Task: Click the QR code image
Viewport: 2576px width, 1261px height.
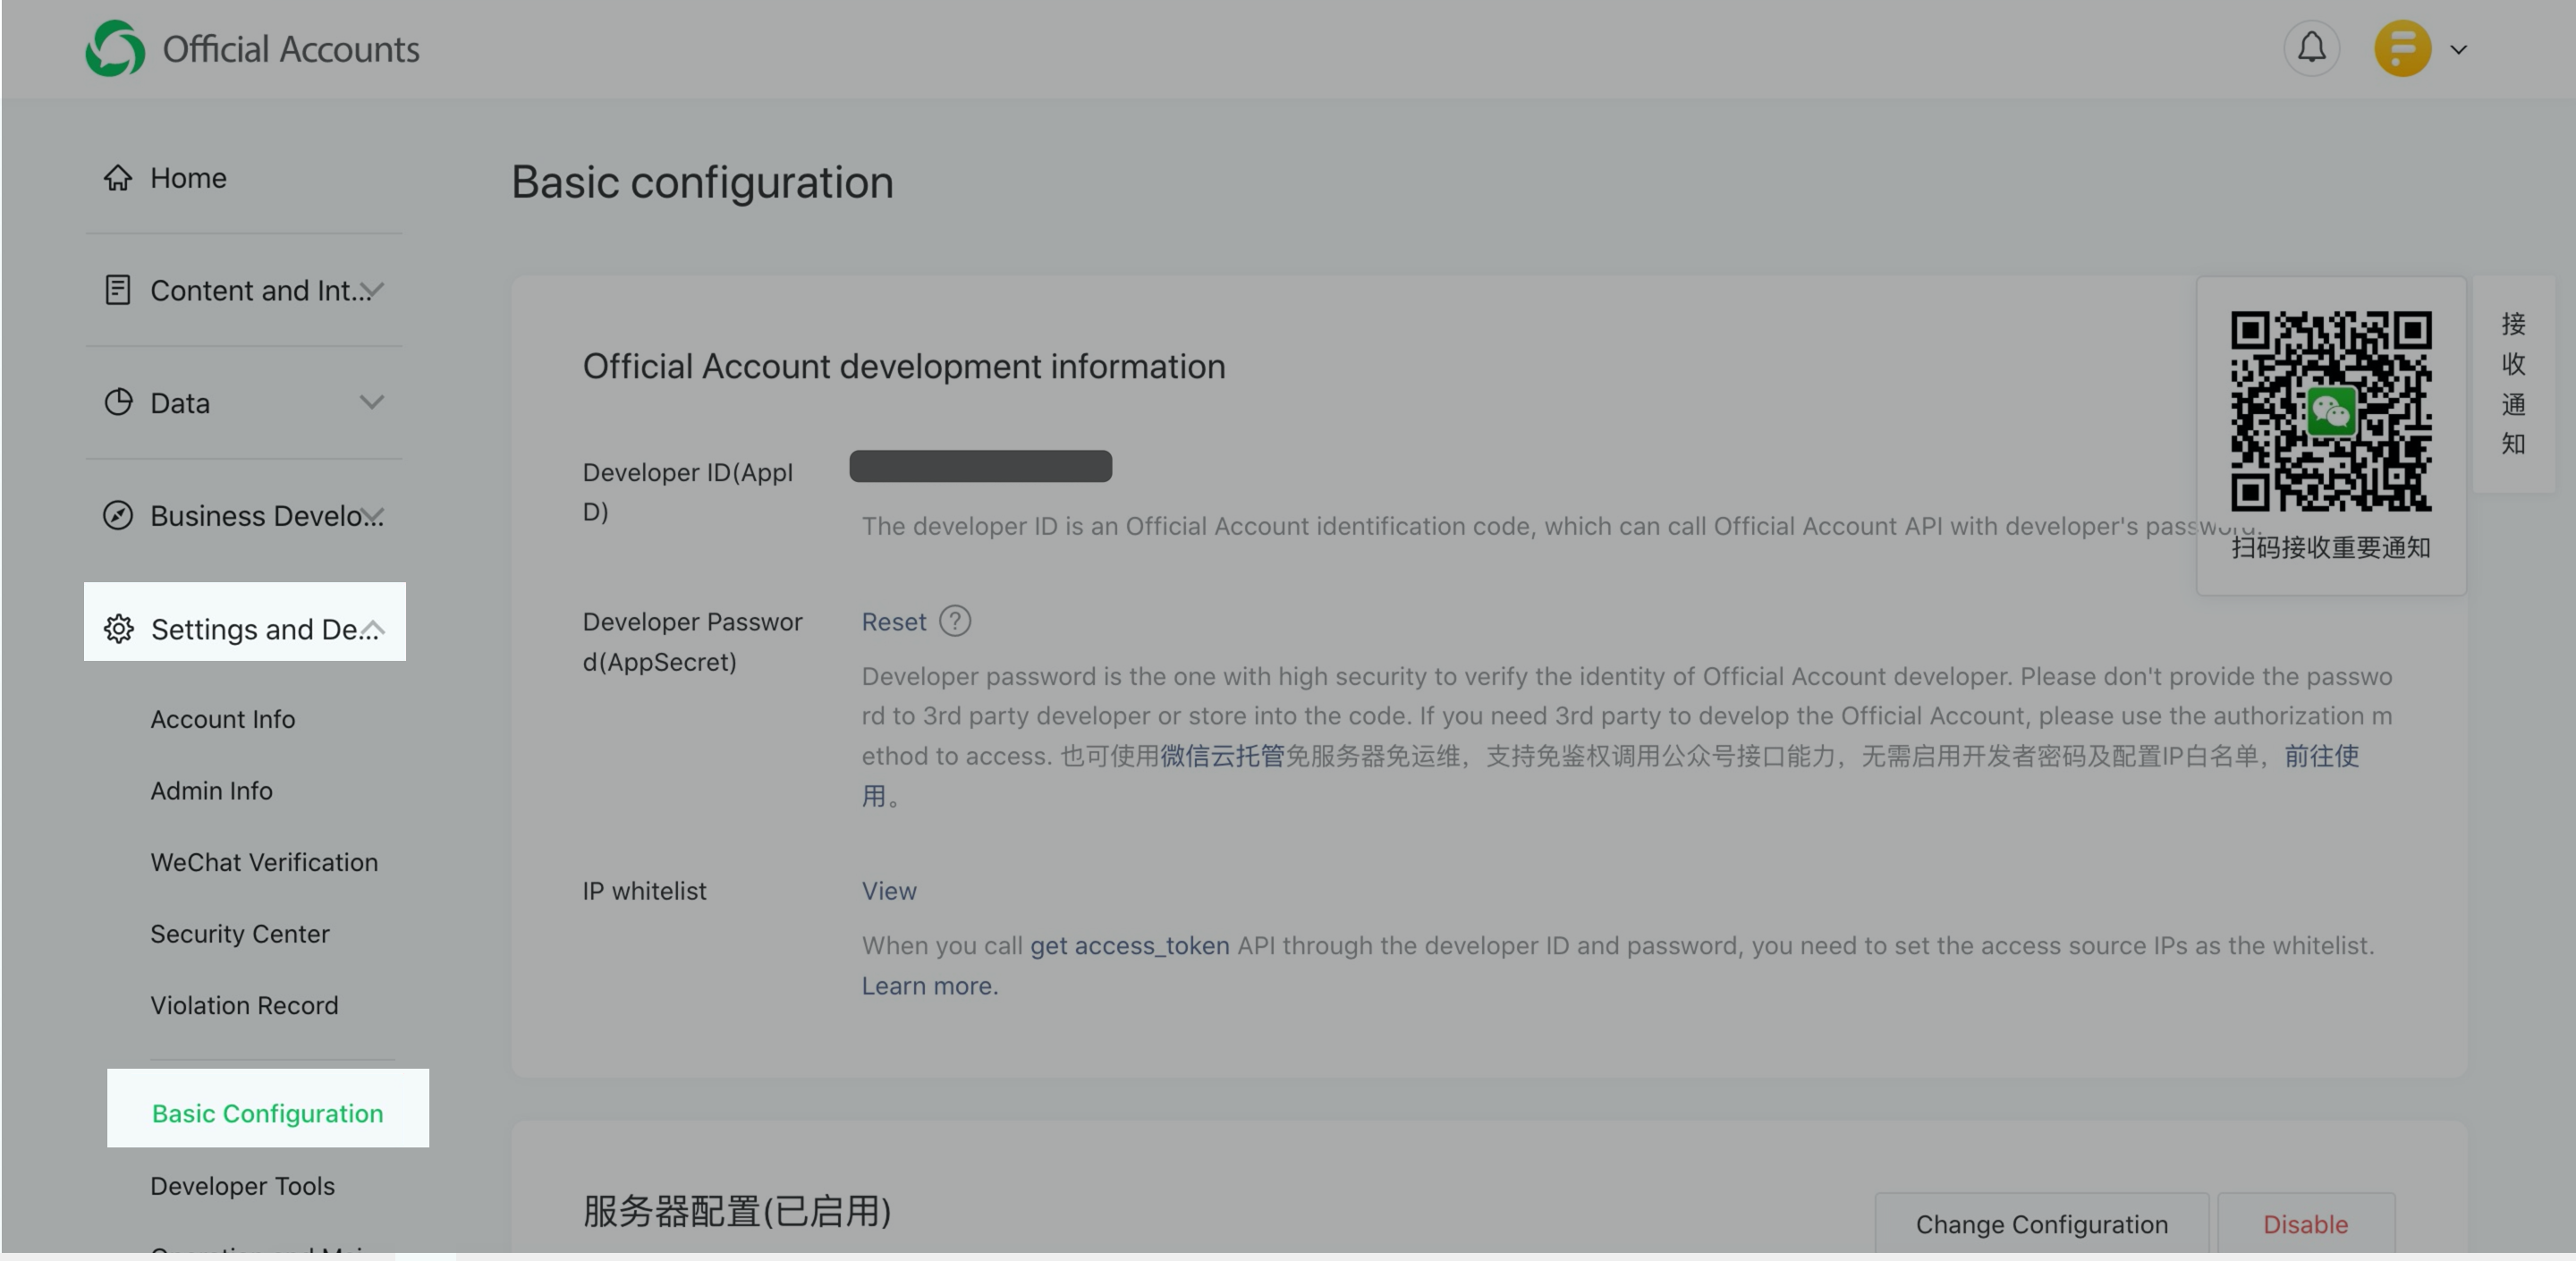Action: point(2330,411)
